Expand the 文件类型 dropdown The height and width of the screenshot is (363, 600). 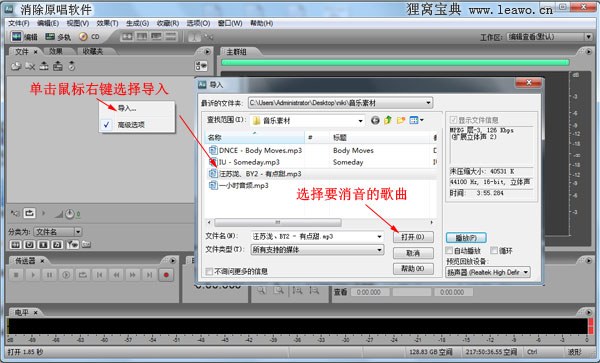(x=379, y=250)
